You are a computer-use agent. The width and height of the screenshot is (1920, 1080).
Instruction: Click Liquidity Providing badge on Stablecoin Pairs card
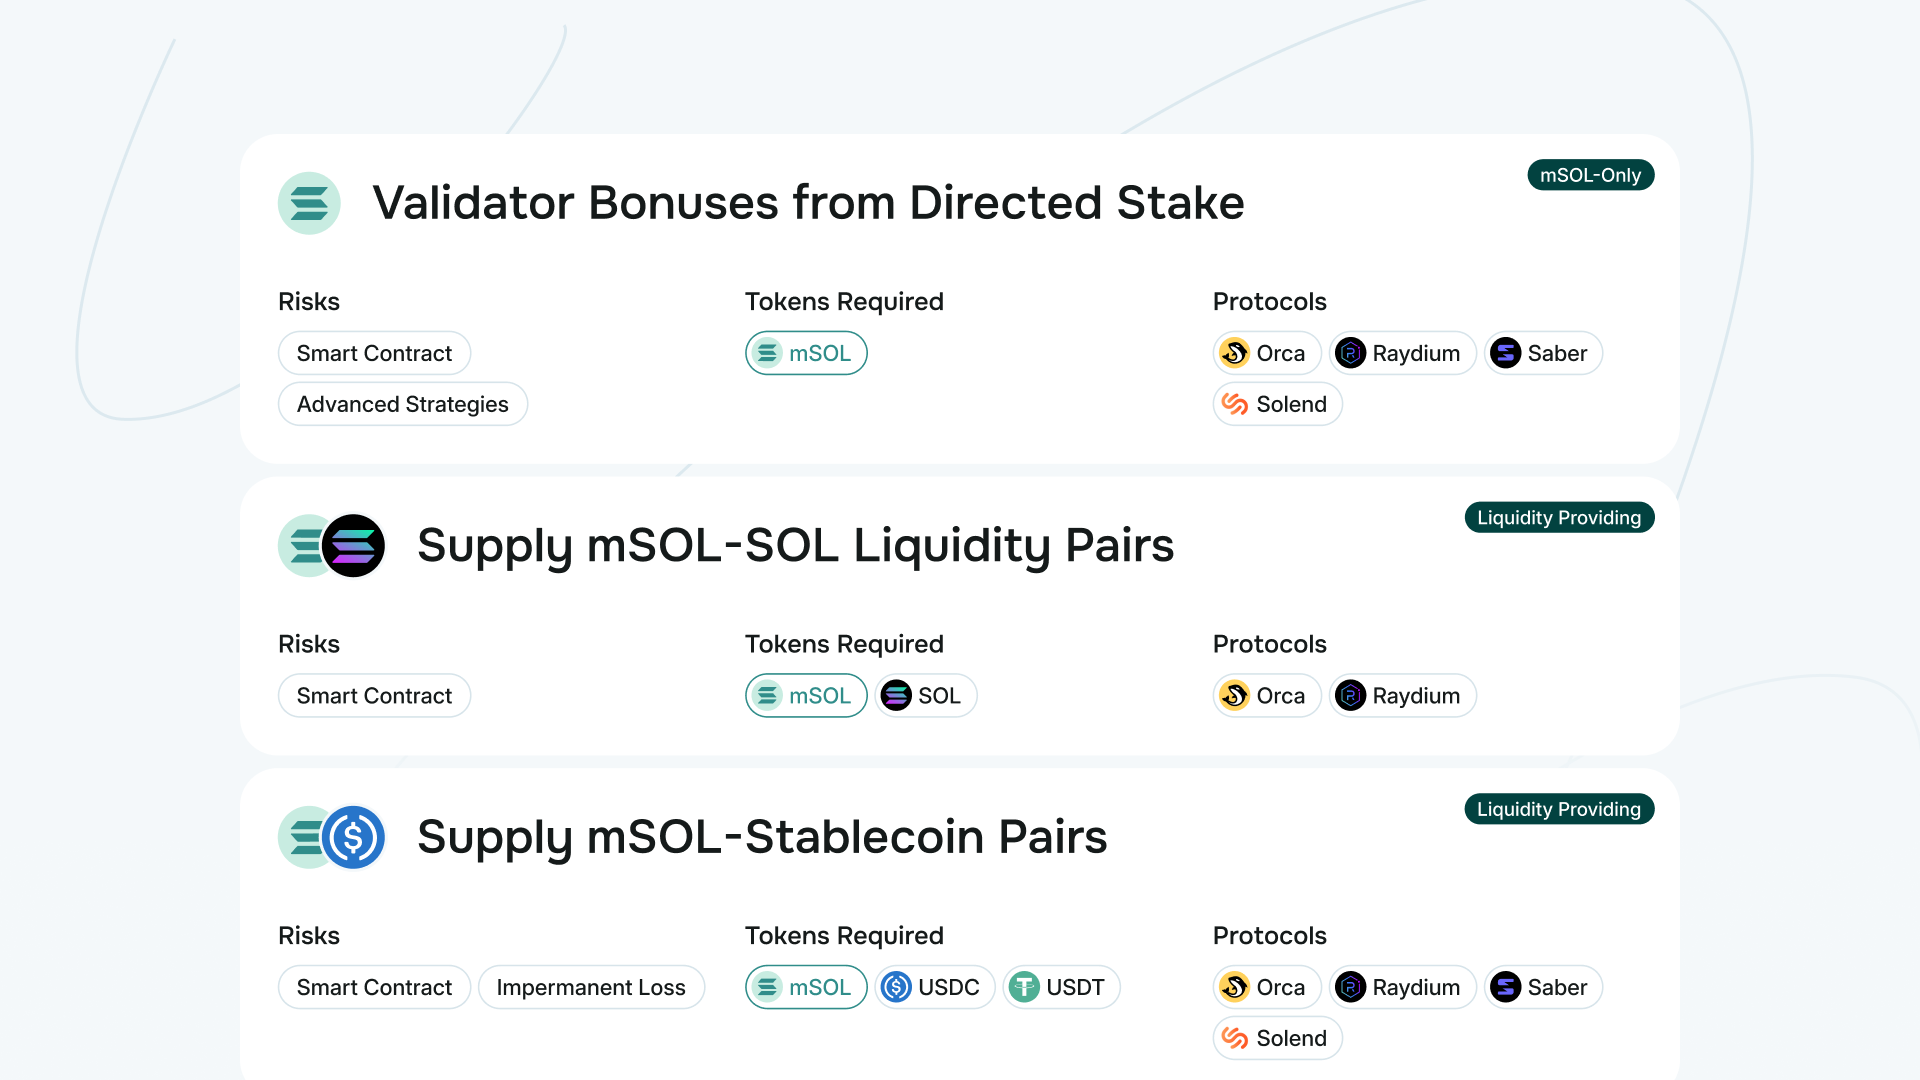1559,809
